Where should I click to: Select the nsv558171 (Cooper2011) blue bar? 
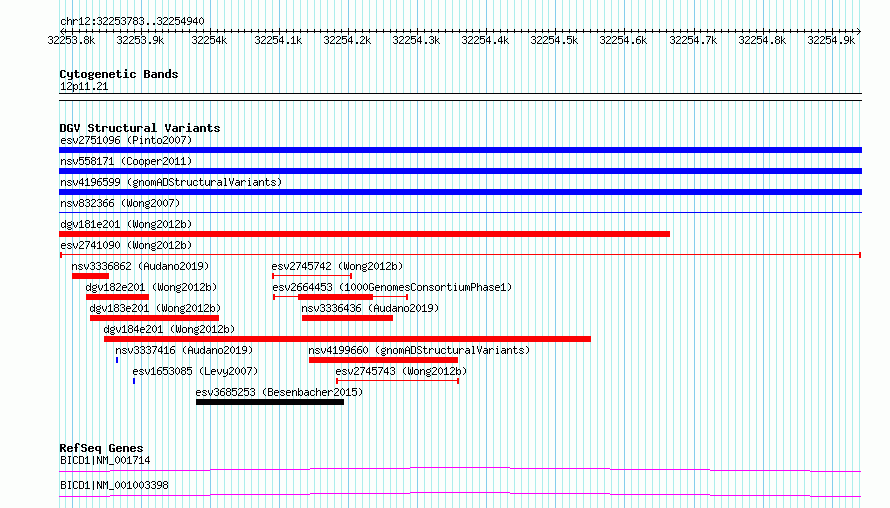tap(460, 171)
